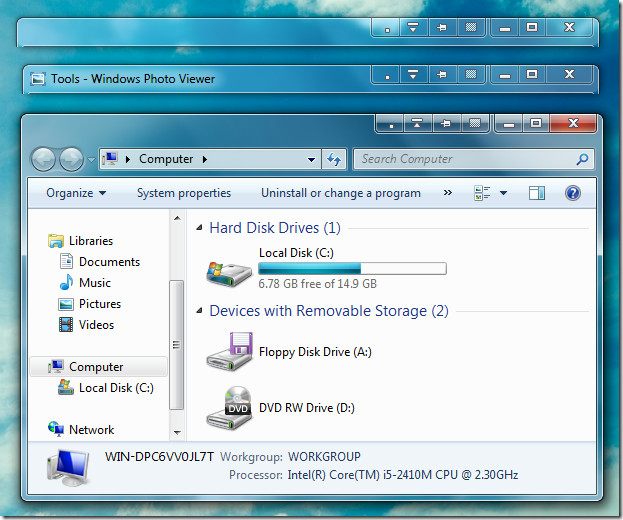Show more toolbar commands via » chevron
The height and width of the screenshot is (520, 623).
click(x=448, y=193)
